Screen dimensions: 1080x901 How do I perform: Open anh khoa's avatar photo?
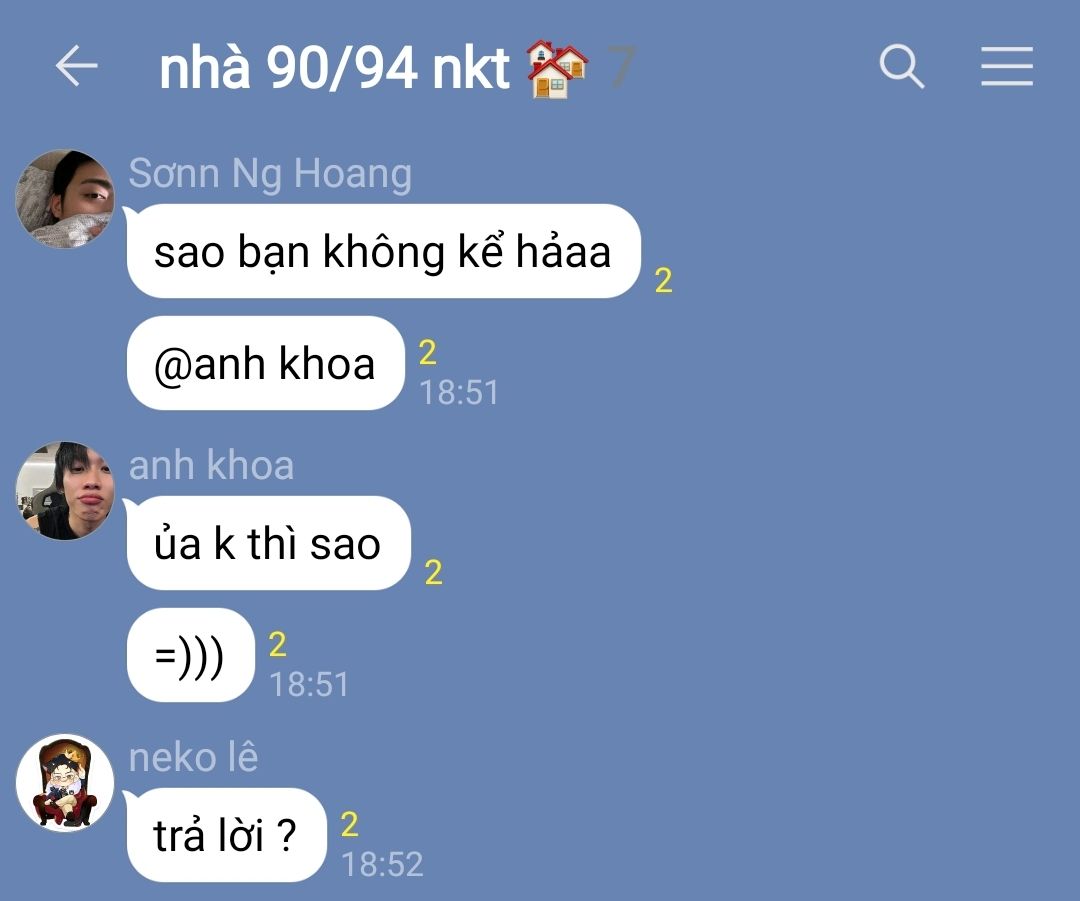click(x=65, y=491)
